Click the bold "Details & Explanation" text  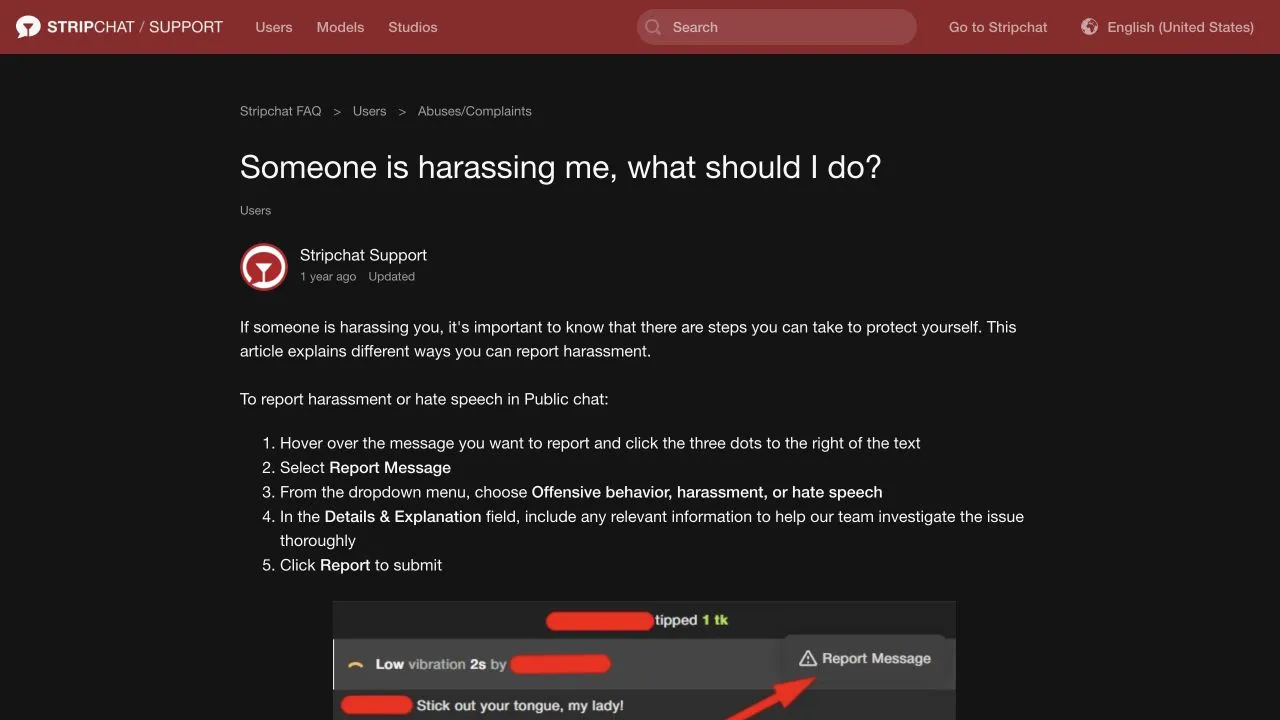click(403, 516)
